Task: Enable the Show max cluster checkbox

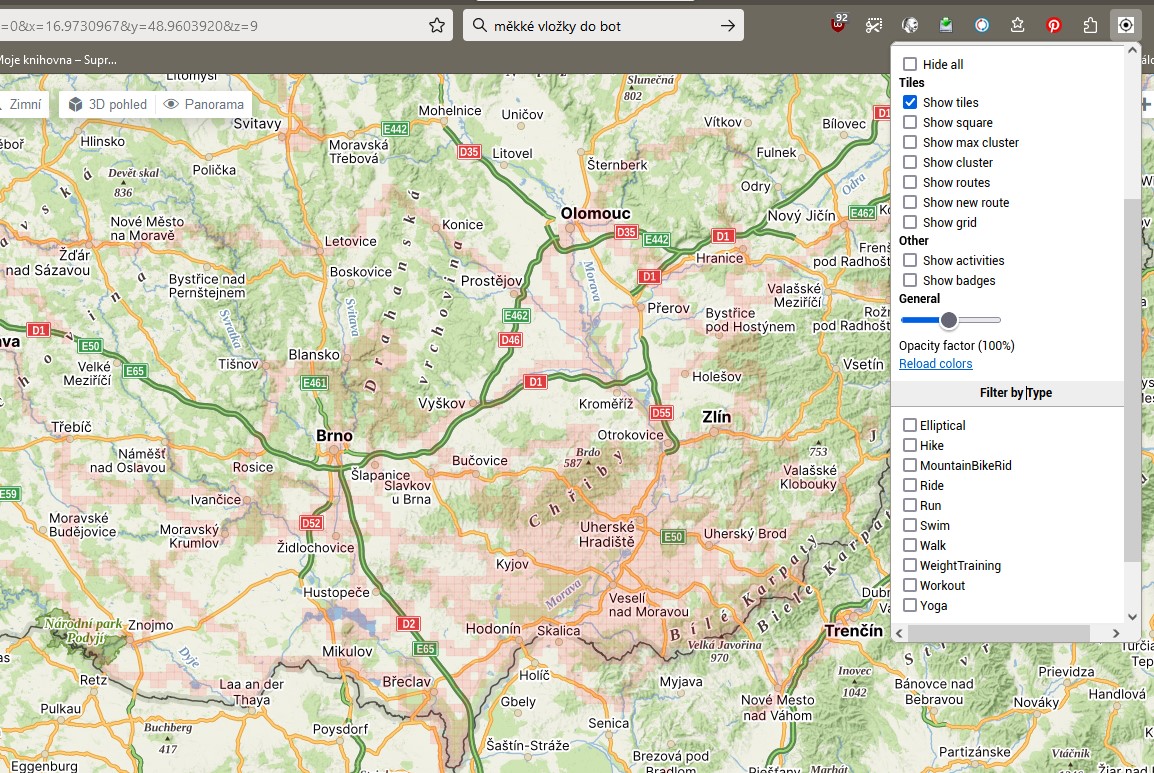Action: [x=910, y=142]
